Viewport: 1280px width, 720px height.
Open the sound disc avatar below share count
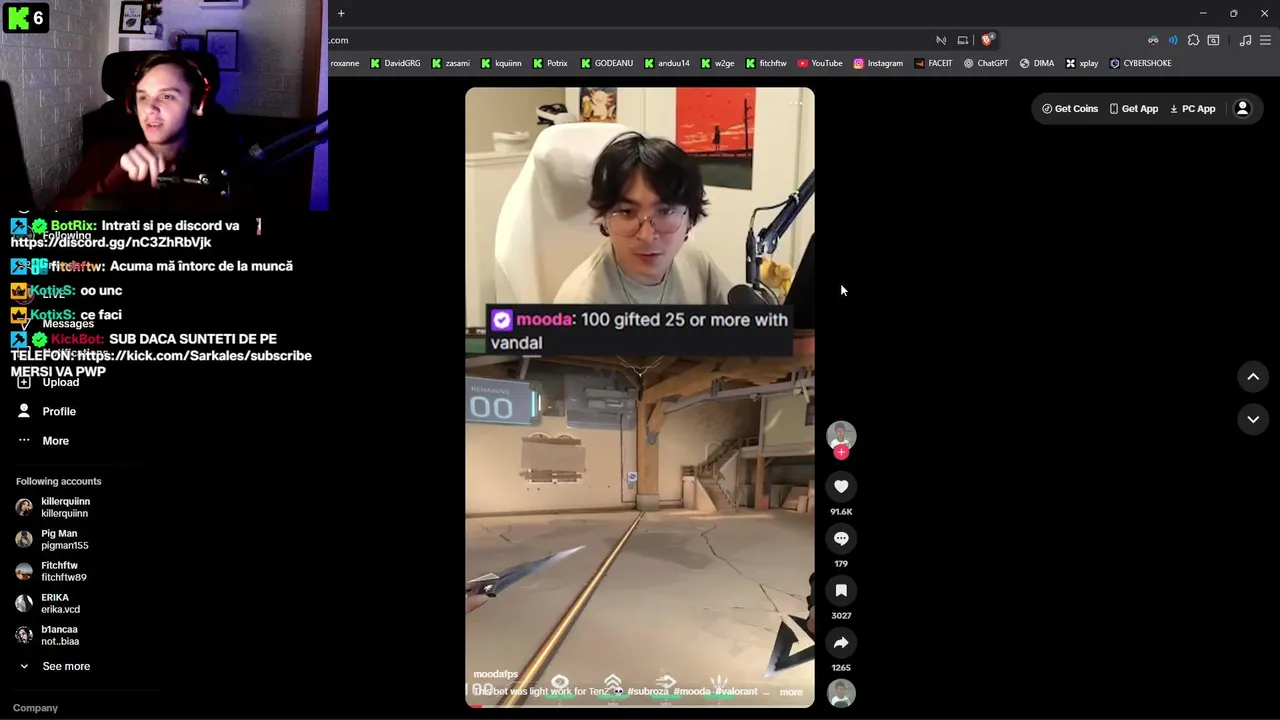pos(841,693)
